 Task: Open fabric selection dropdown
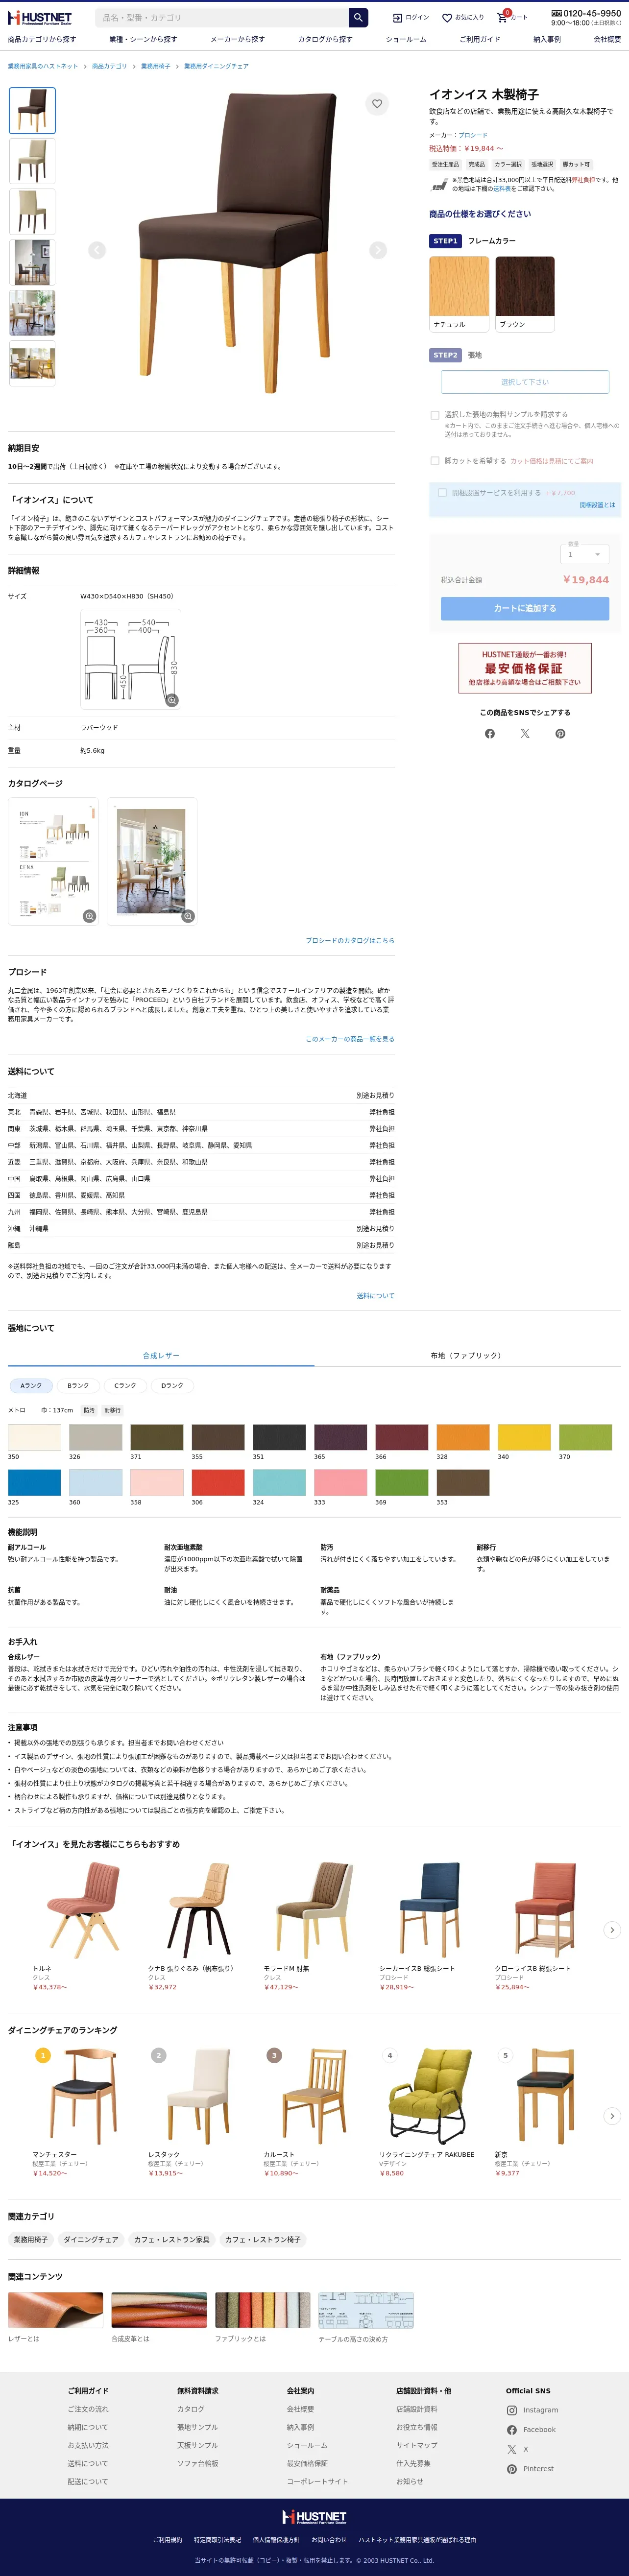tap(525, 382)
